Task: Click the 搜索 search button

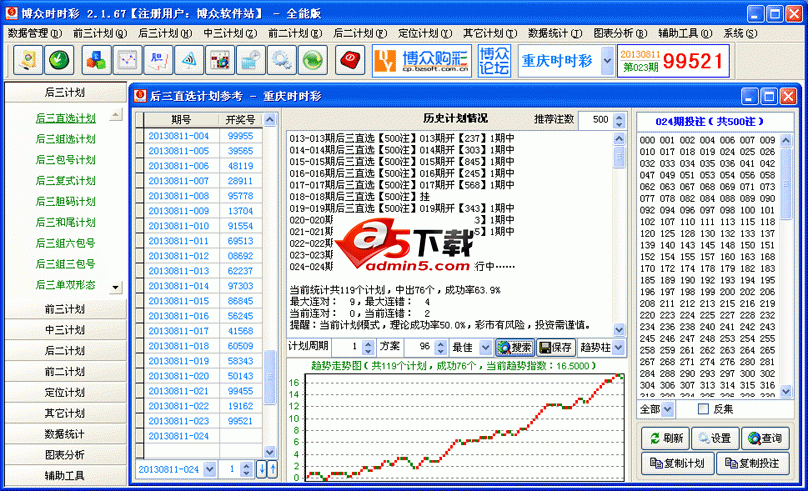Action: tap(515, 348)
